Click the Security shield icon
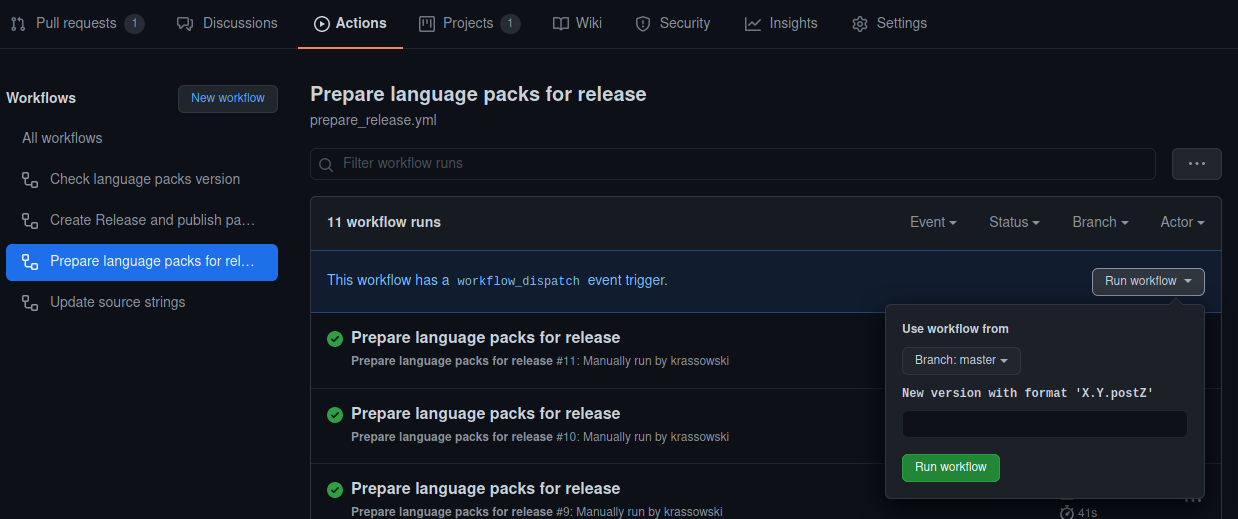This screenshot has height=519, width=1238. [x=643, y=23]
